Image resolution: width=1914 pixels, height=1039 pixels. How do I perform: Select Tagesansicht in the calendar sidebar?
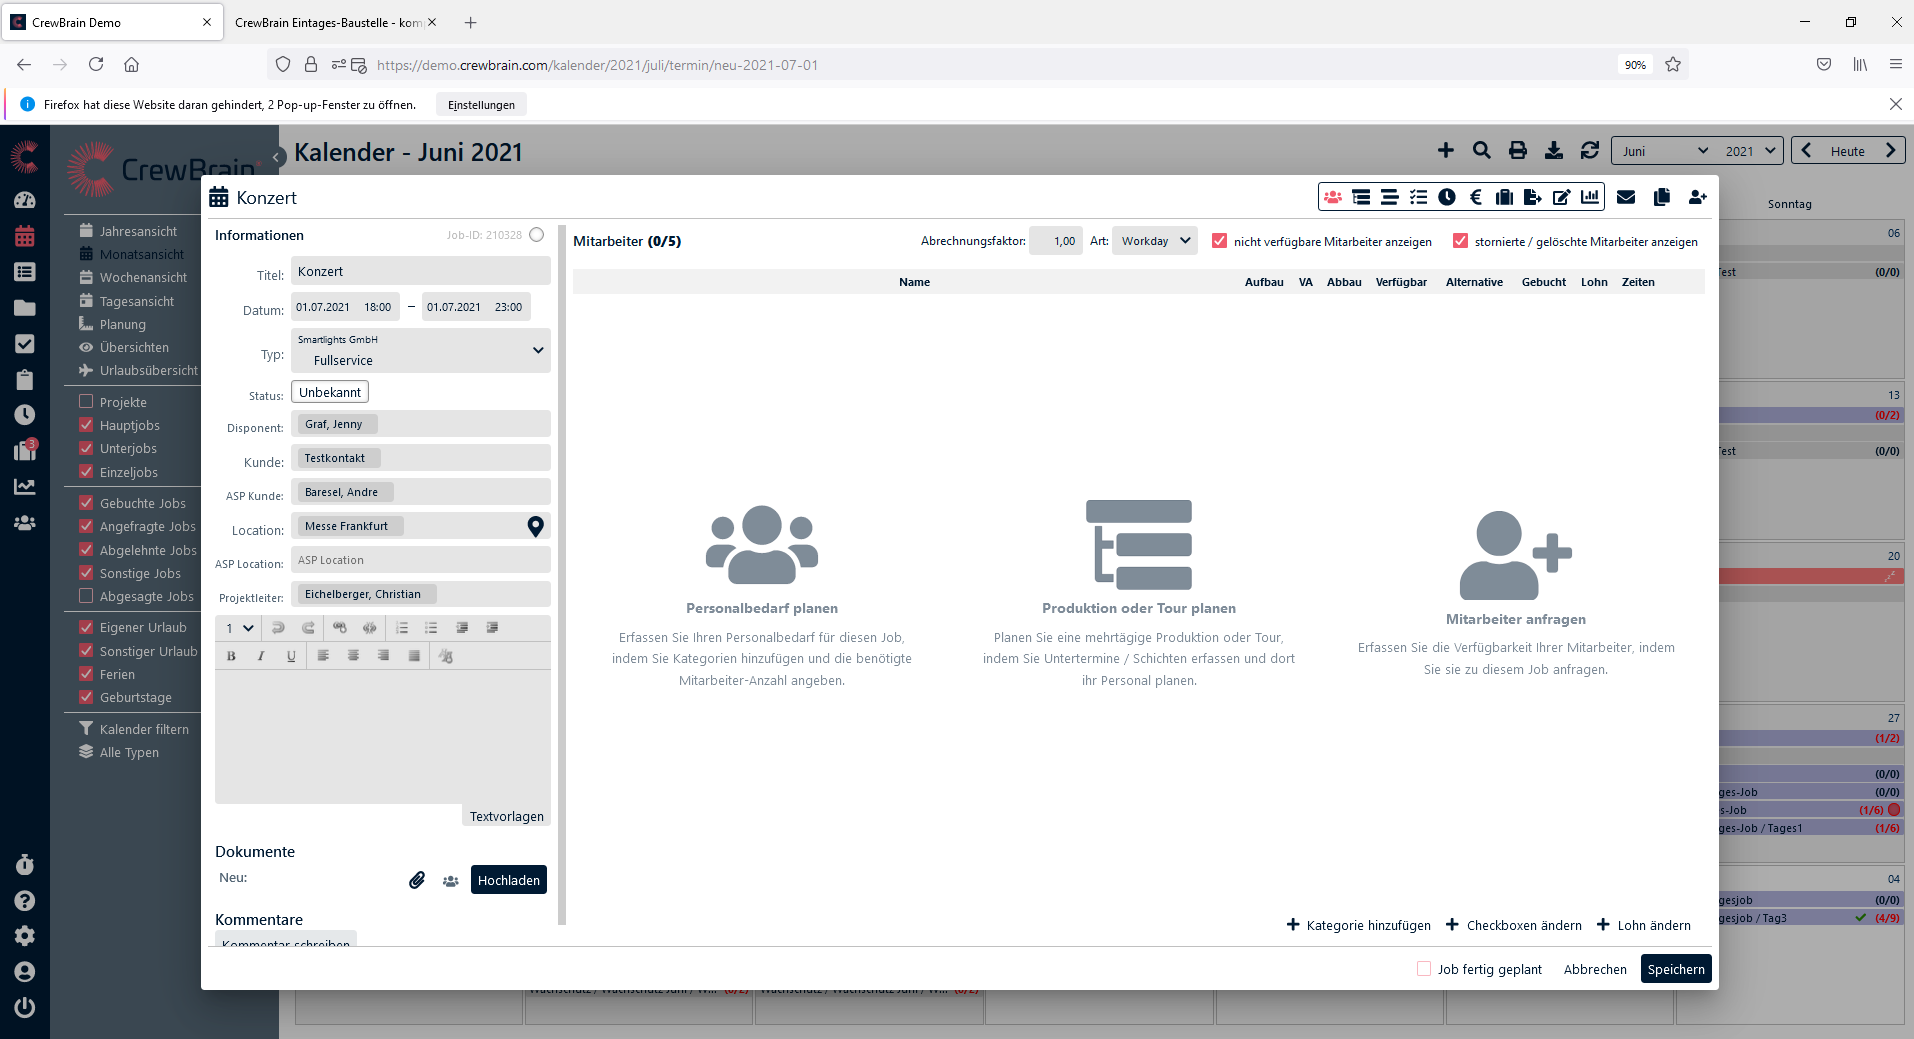(137, 301)
